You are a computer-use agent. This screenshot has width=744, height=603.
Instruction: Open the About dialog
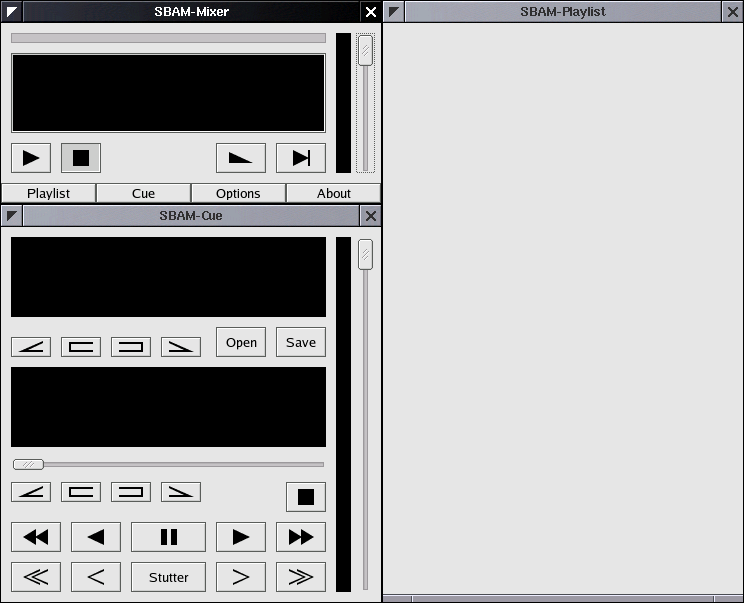(x=334, y=194)
